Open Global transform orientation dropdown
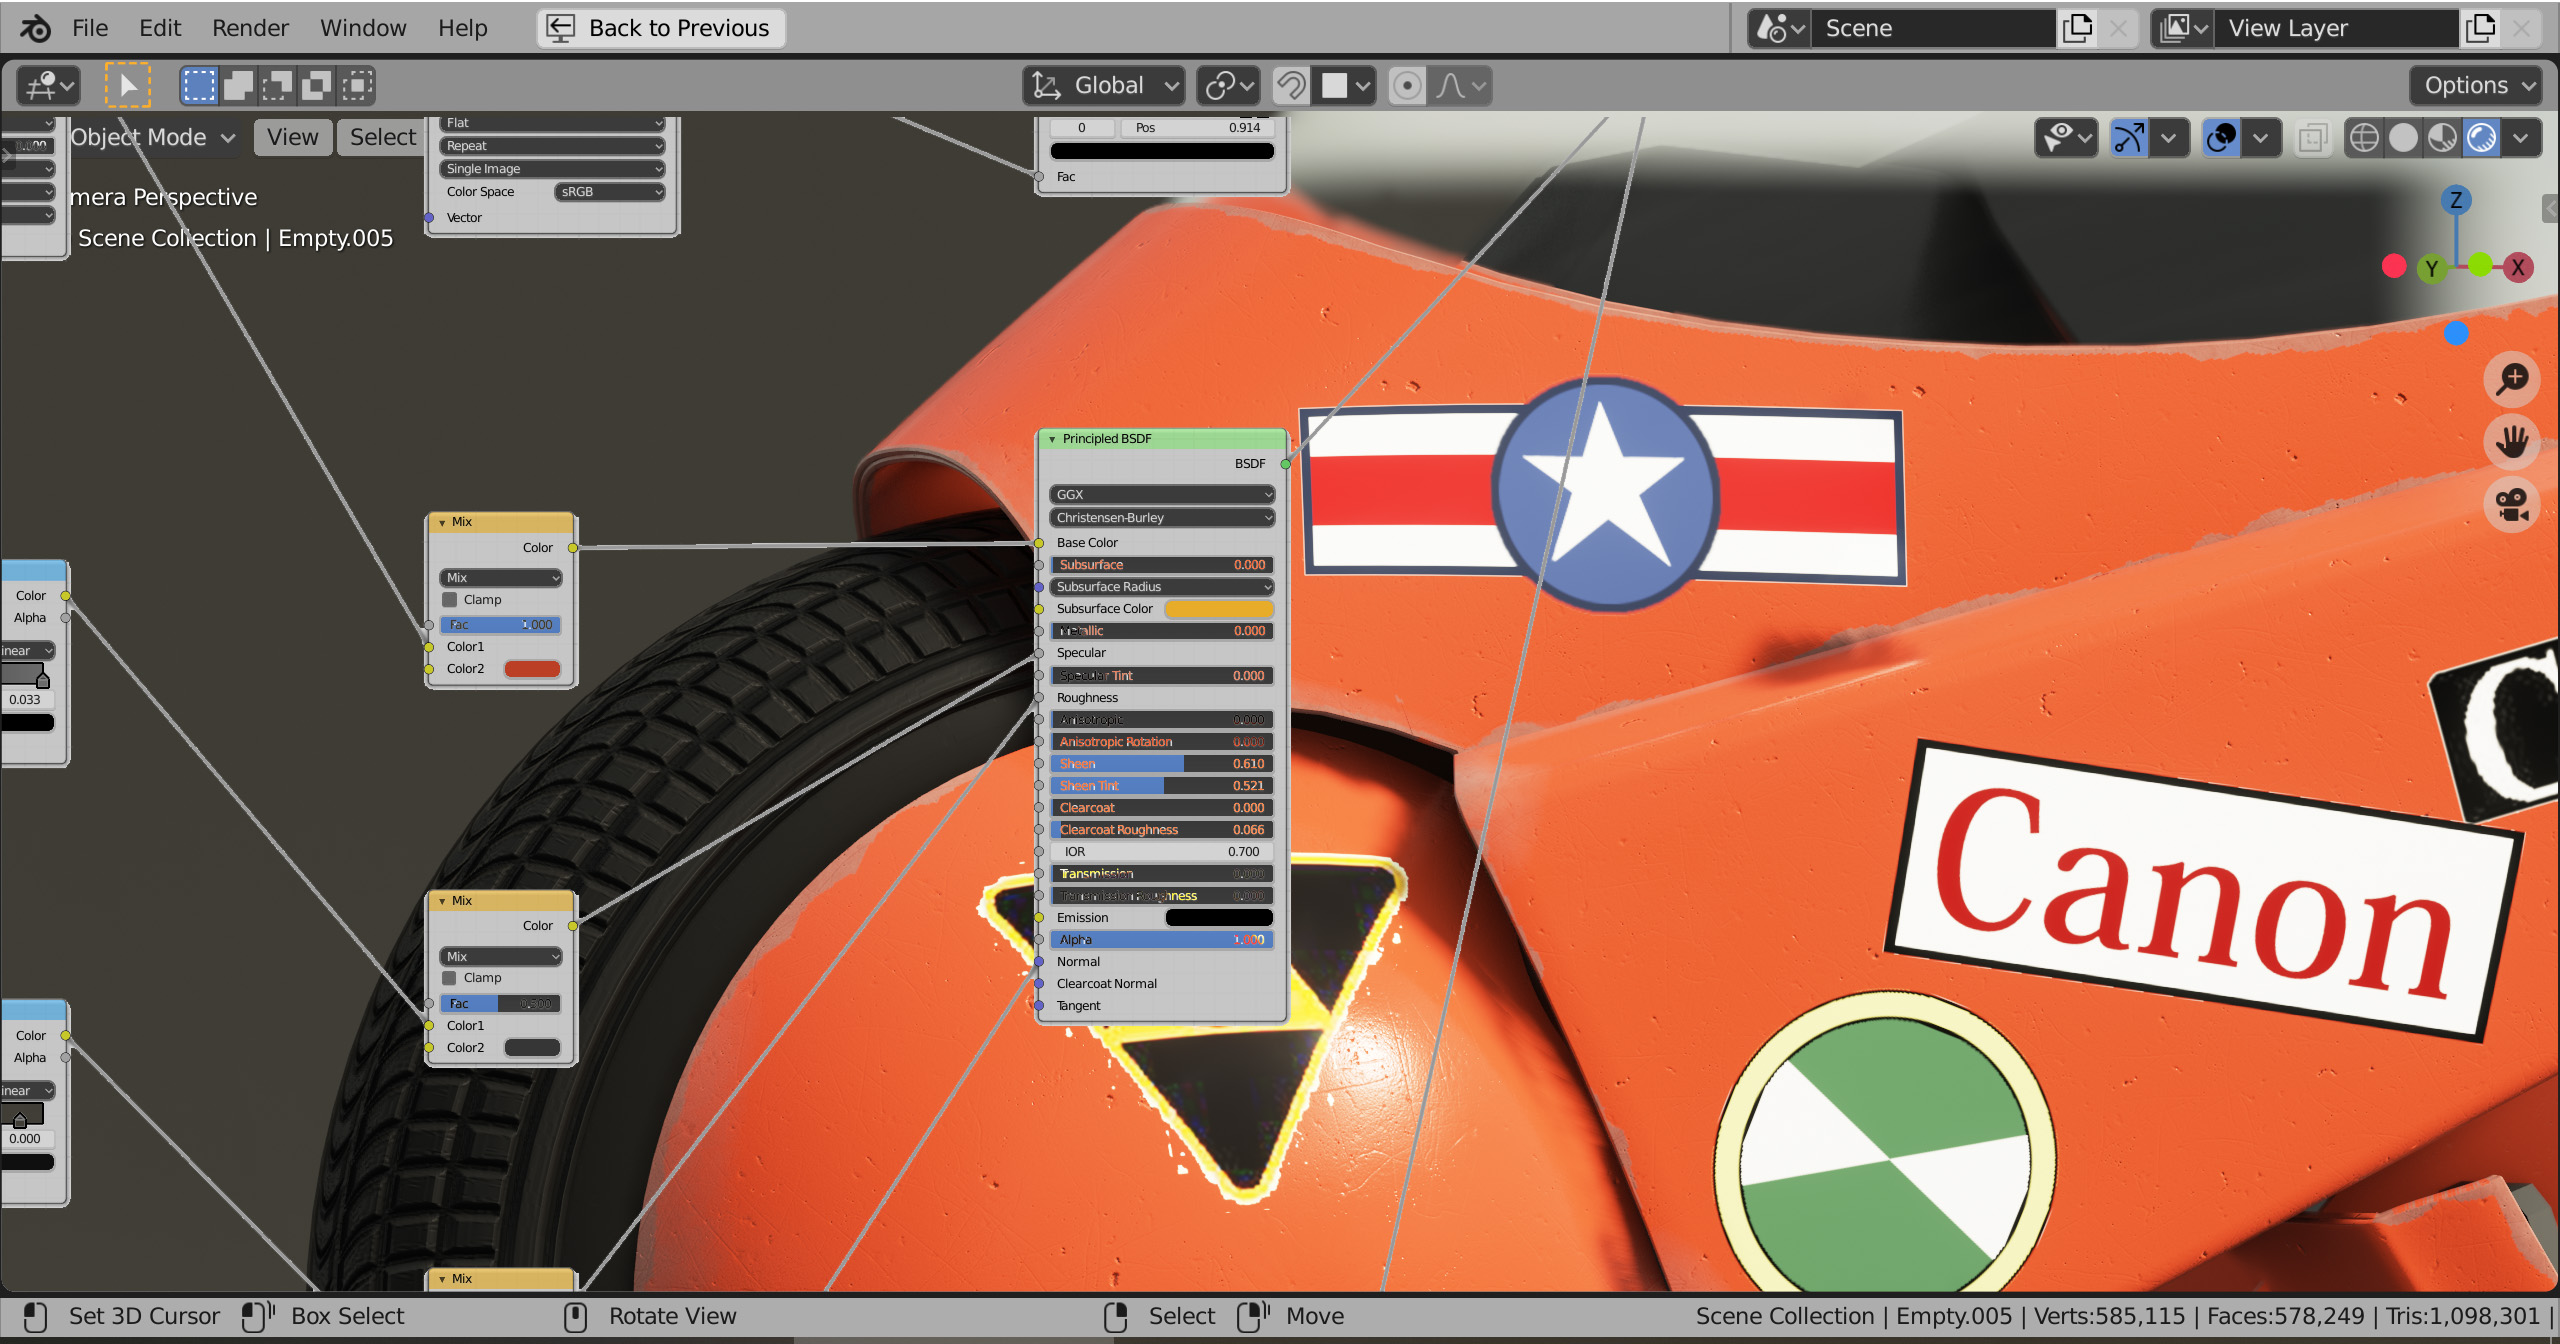The height and width of the screenshot is (1344, 2560). tap(1104, 85)
